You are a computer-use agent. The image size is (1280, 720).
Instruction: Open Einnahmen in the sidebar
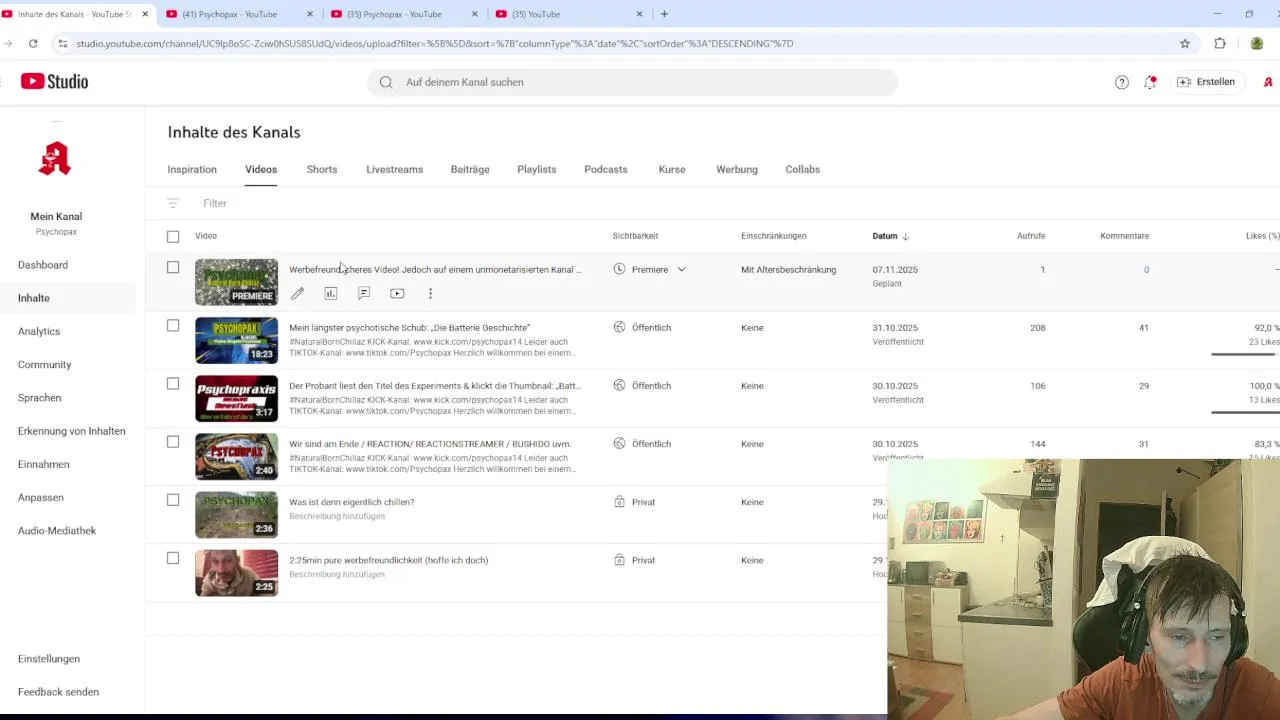[x=44, y=464]
